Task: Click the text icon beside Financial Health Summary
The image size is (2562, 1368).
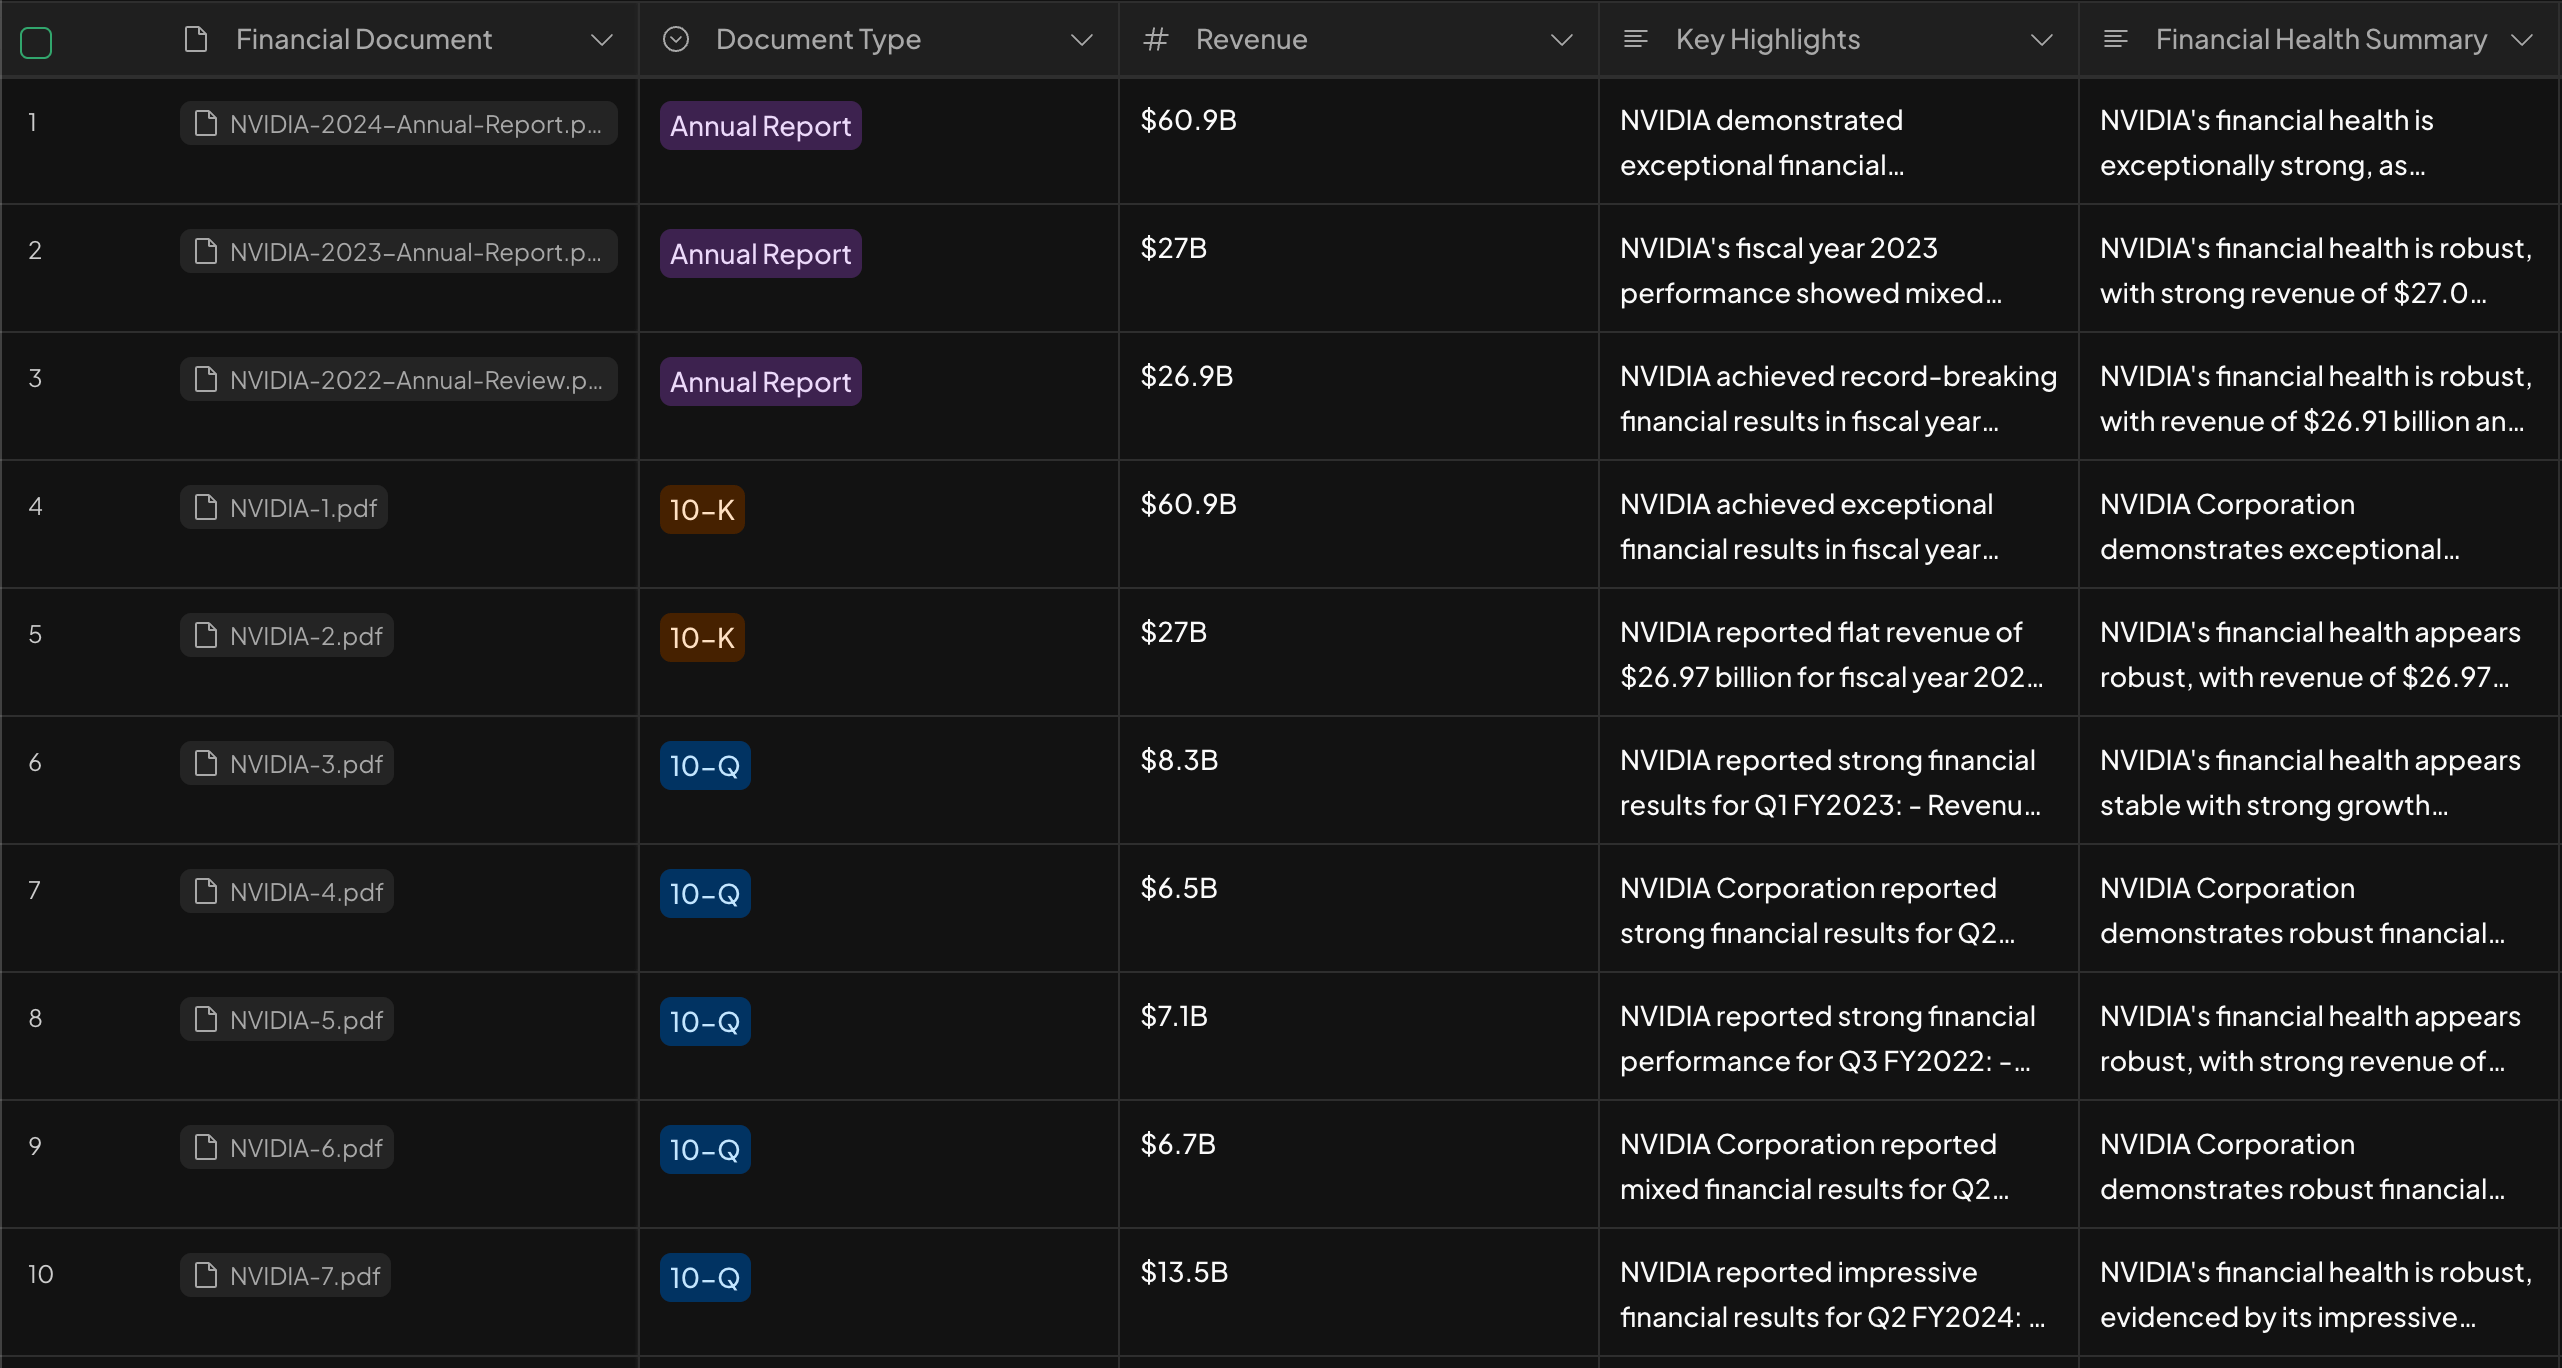Action: pos(2116,40)
